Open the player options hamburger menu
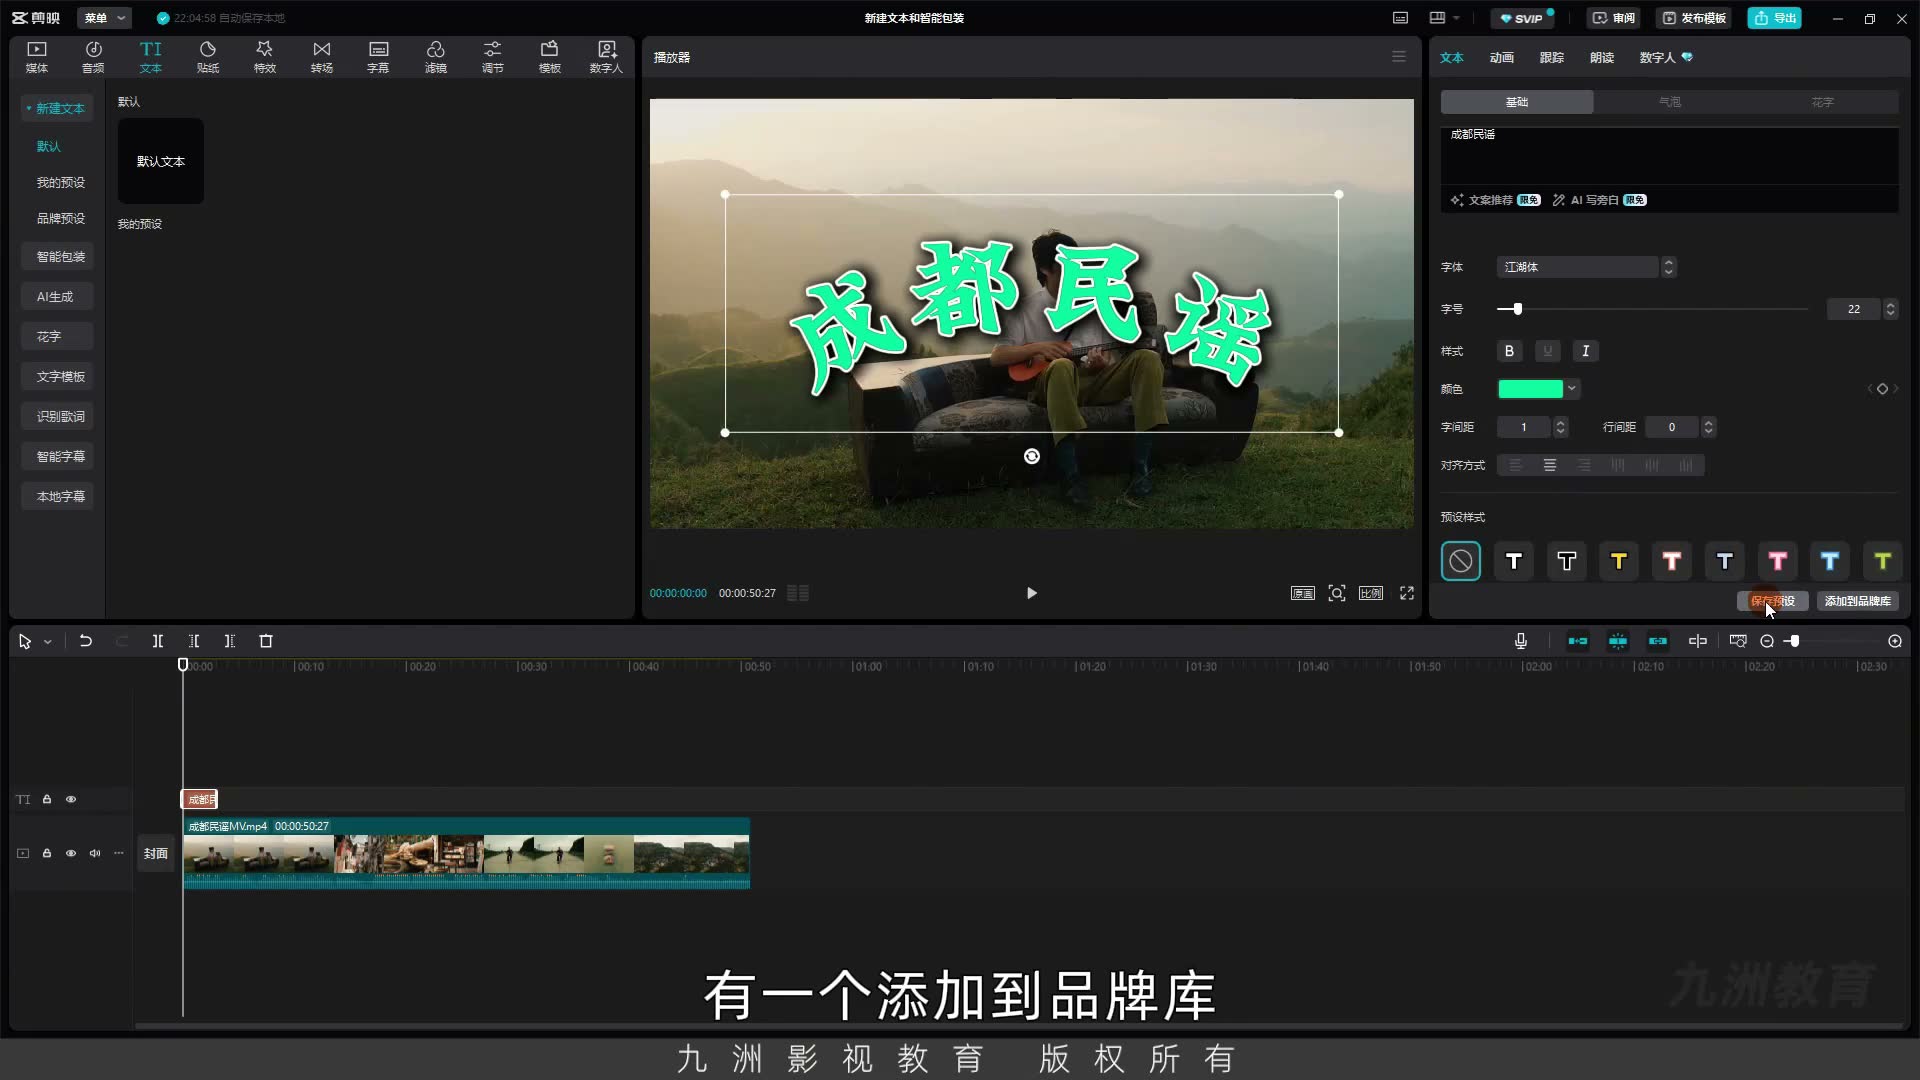This screenshot has width=1920, height=1080. (x=1399, y=57)
